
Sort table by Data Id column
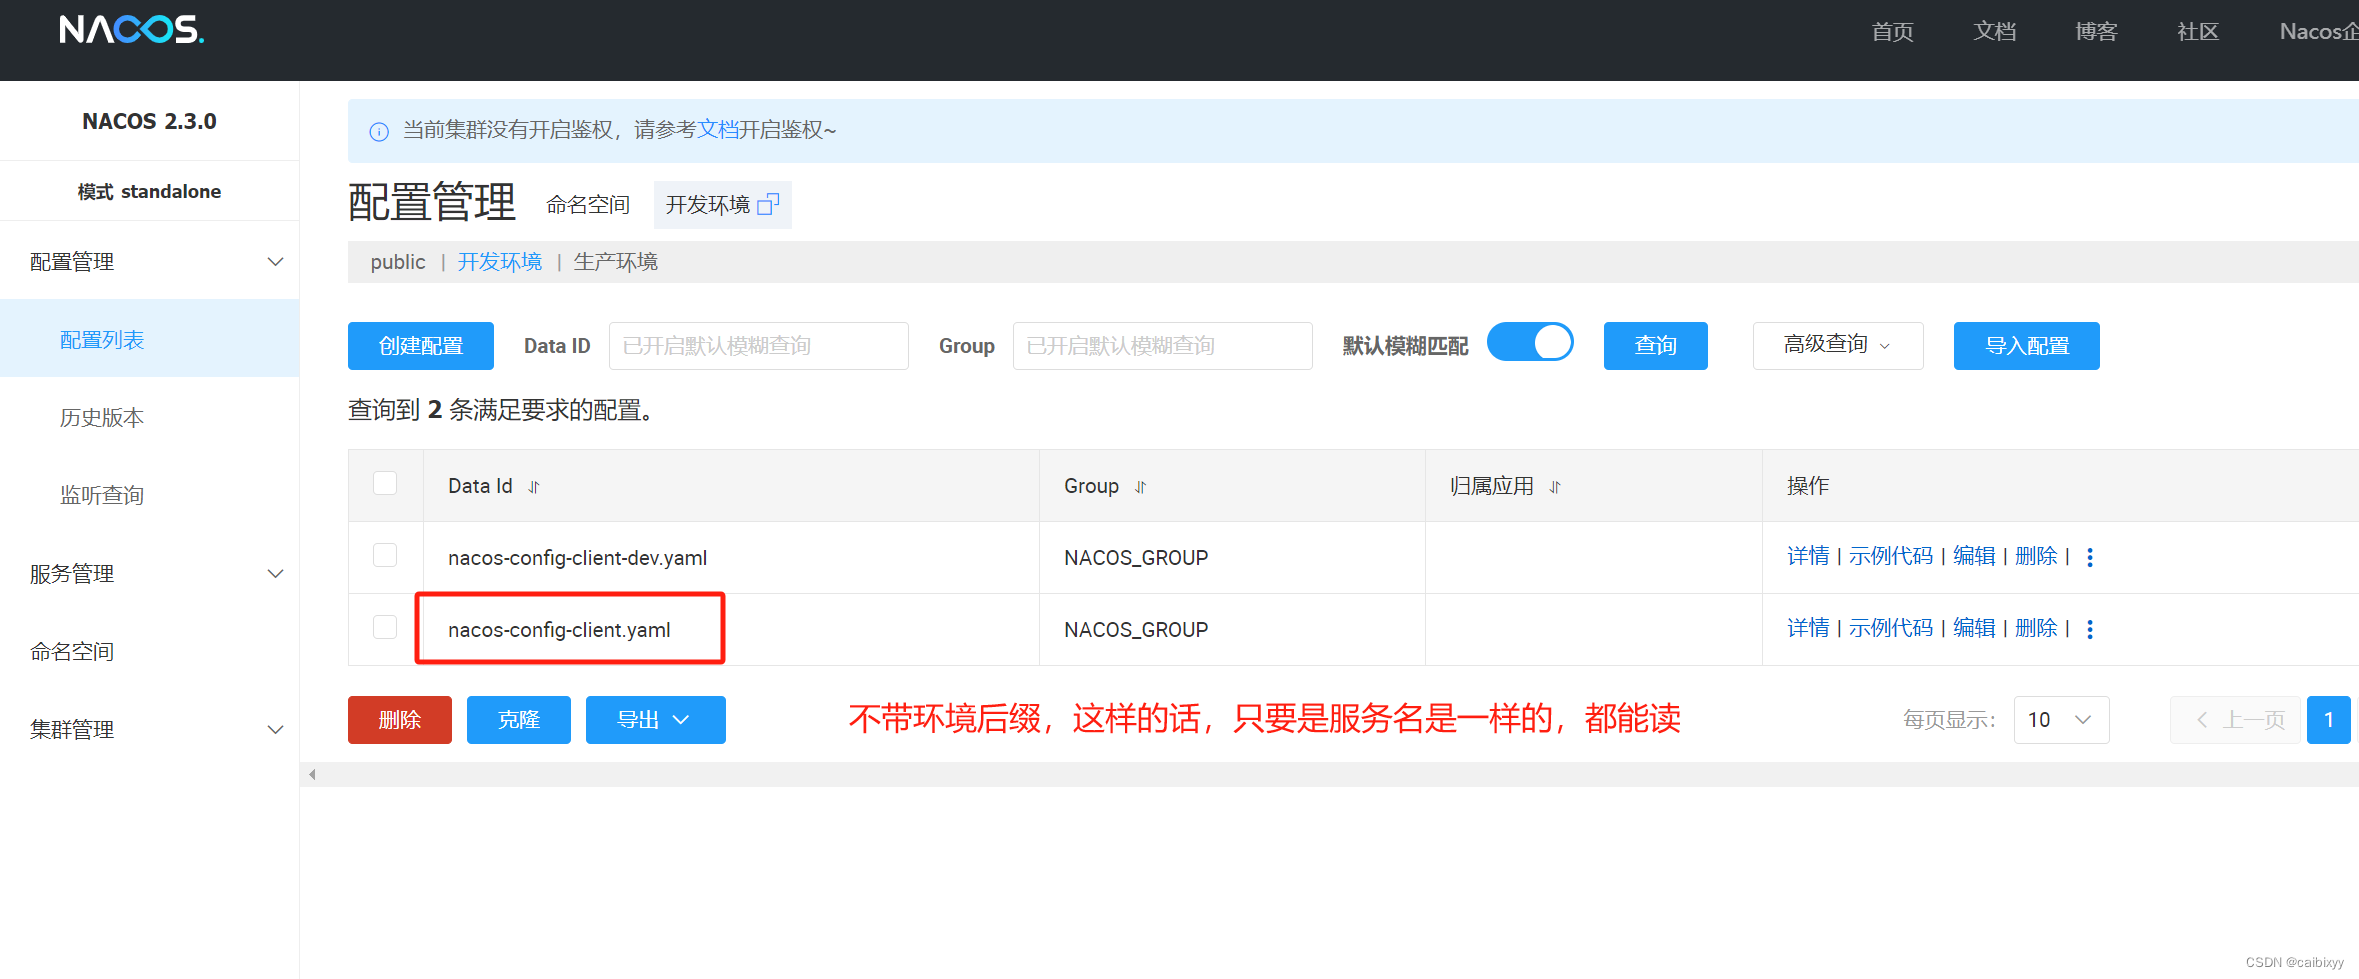coord(534,487)
